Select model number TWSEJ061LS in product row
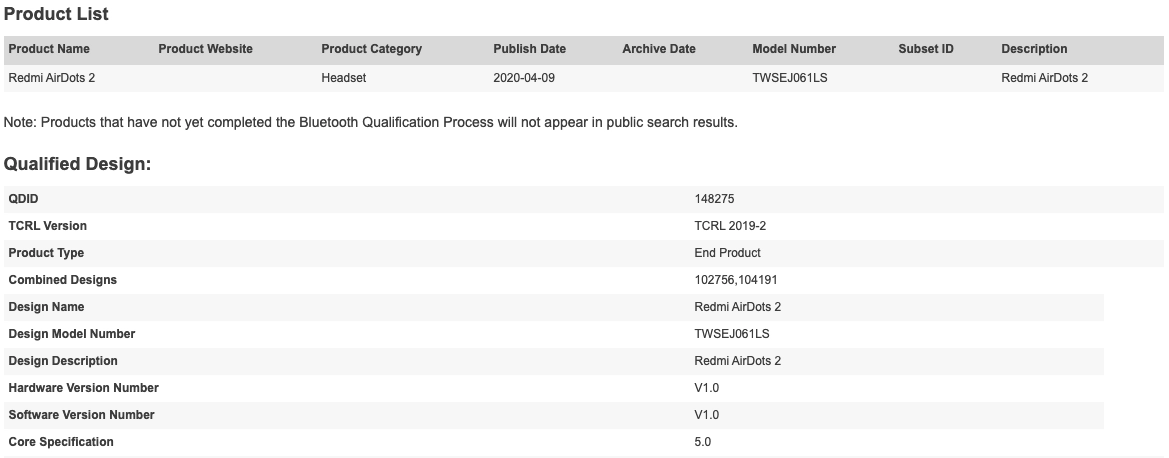This screenshot has height=458, width=1169. [790, 78]
